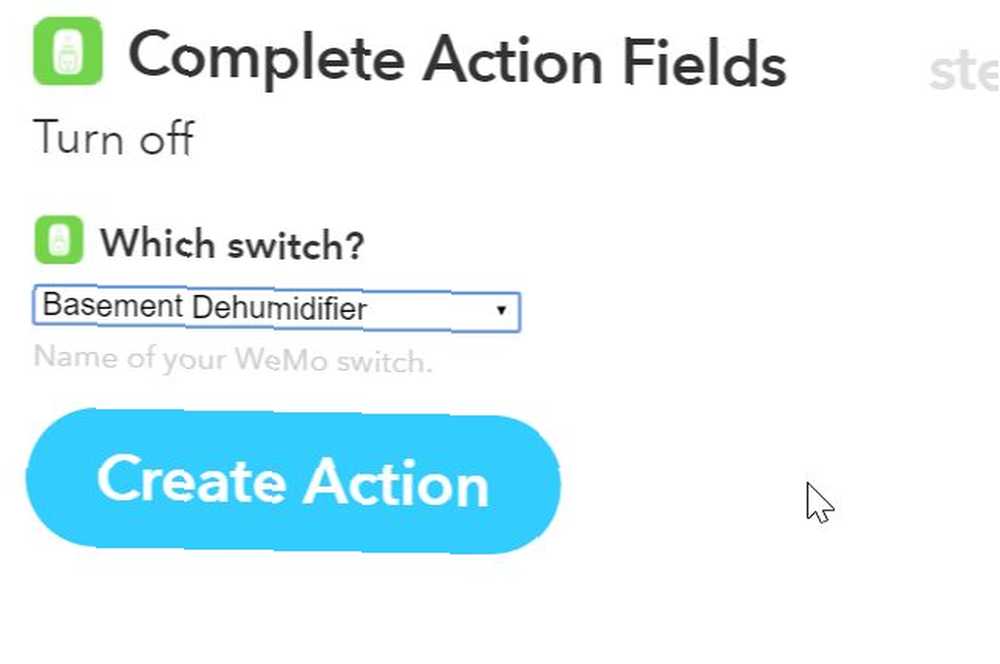Click the small WeMo icon near Which switch?
Viewport: 1000px width, 664px height.
click(x=59, y=240)
